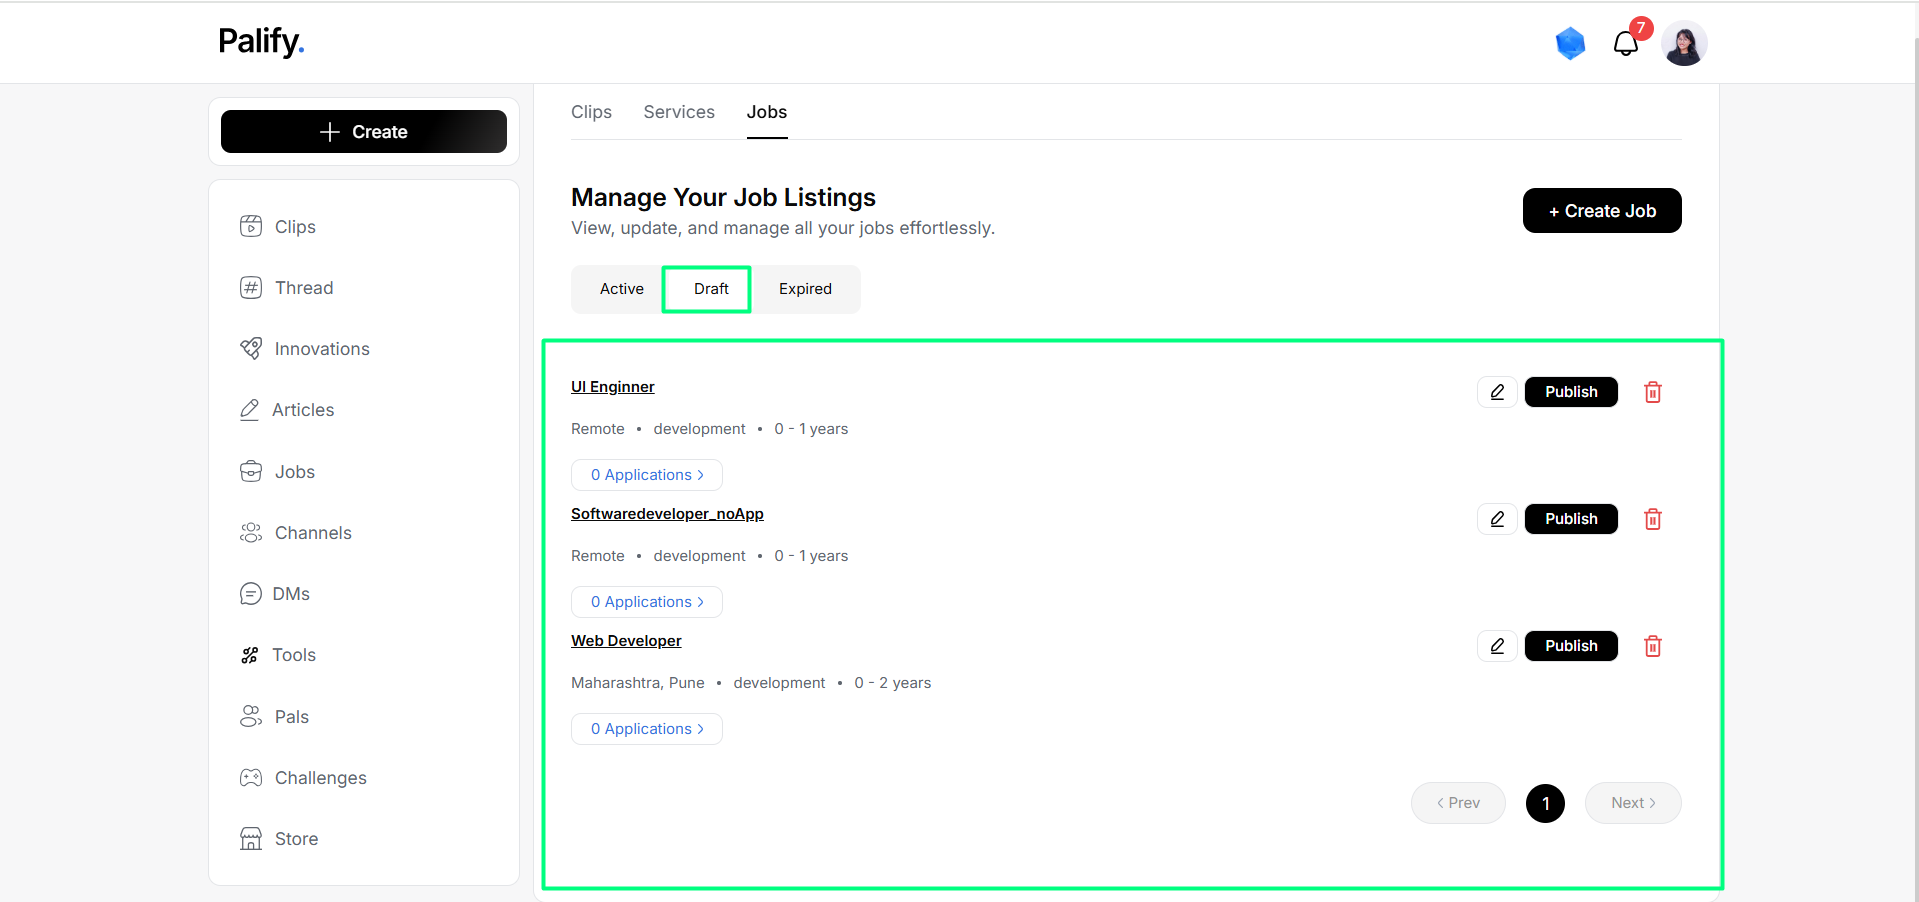Select the Jobs top tab
The image size is (1919, 902).
pos(767,112)
